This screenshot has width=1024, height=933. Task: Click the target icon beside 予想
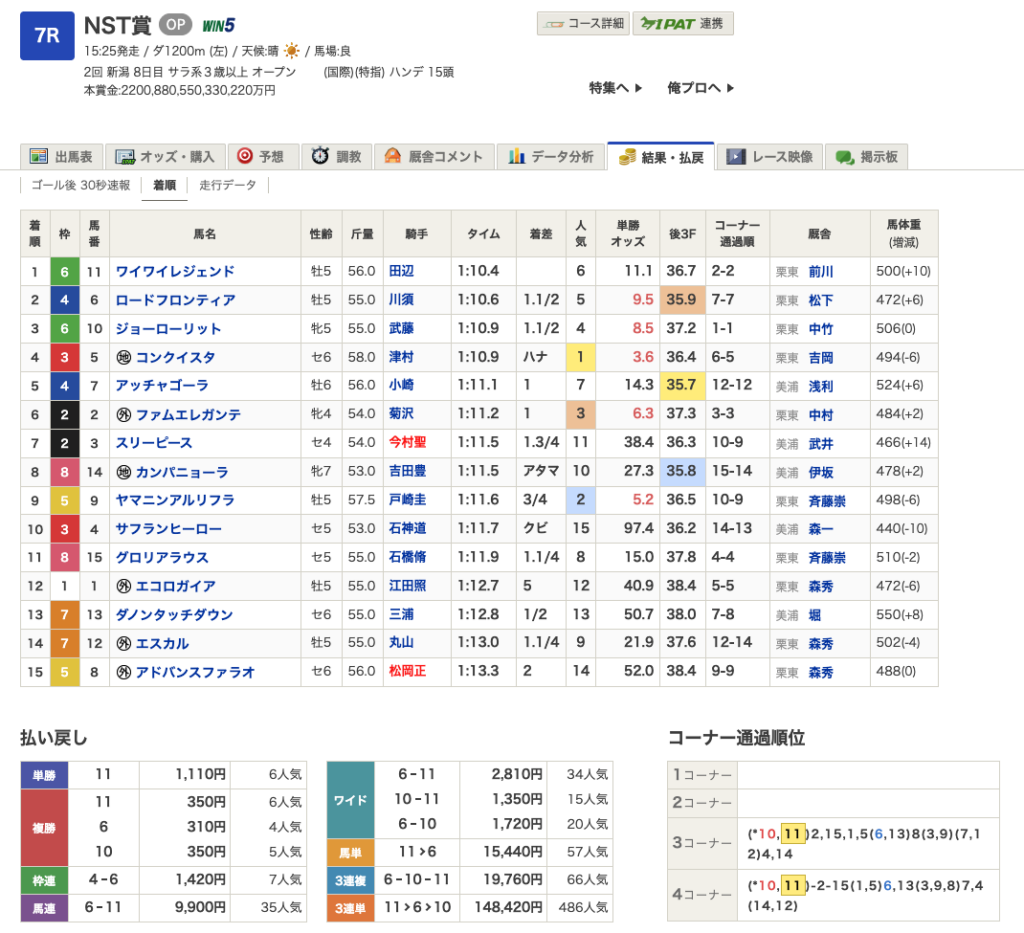coord(245,156)
